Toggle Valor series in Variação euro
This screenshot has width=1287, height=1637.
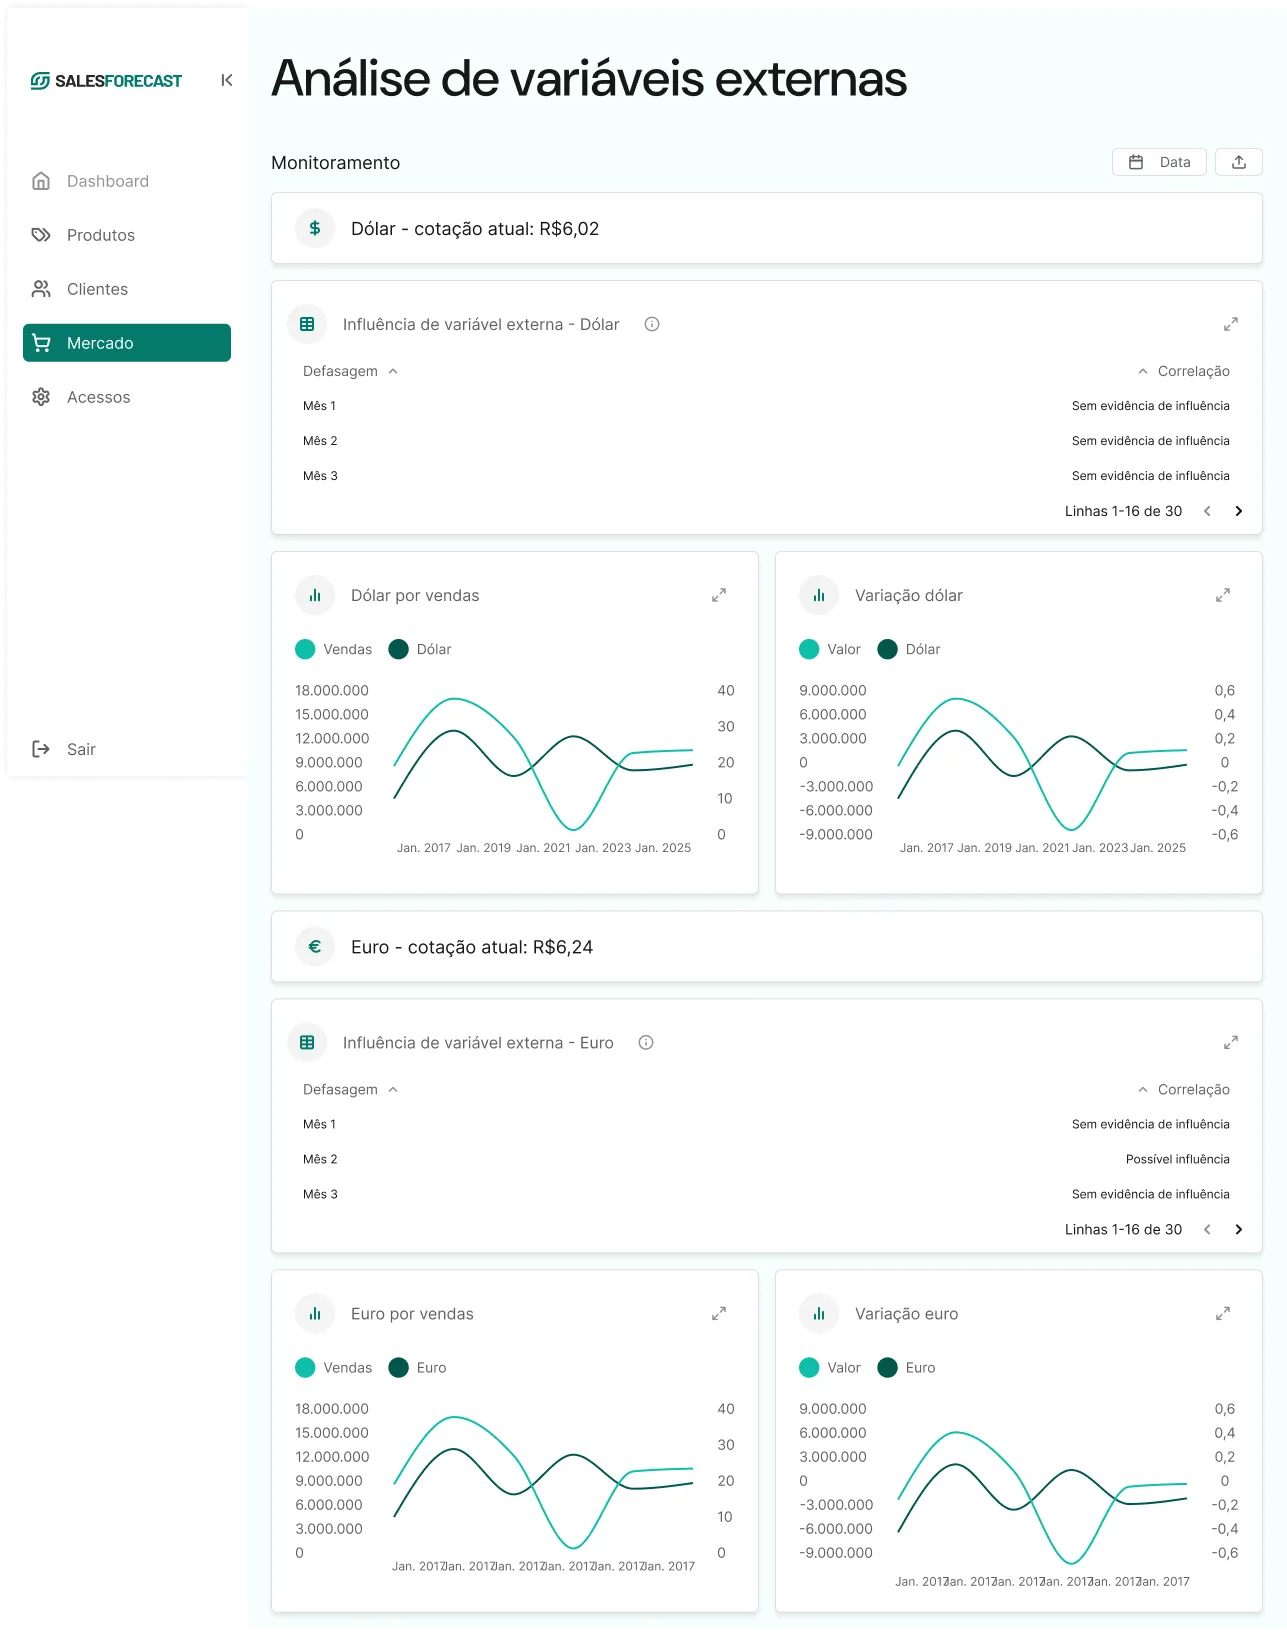pos(830,1367)
